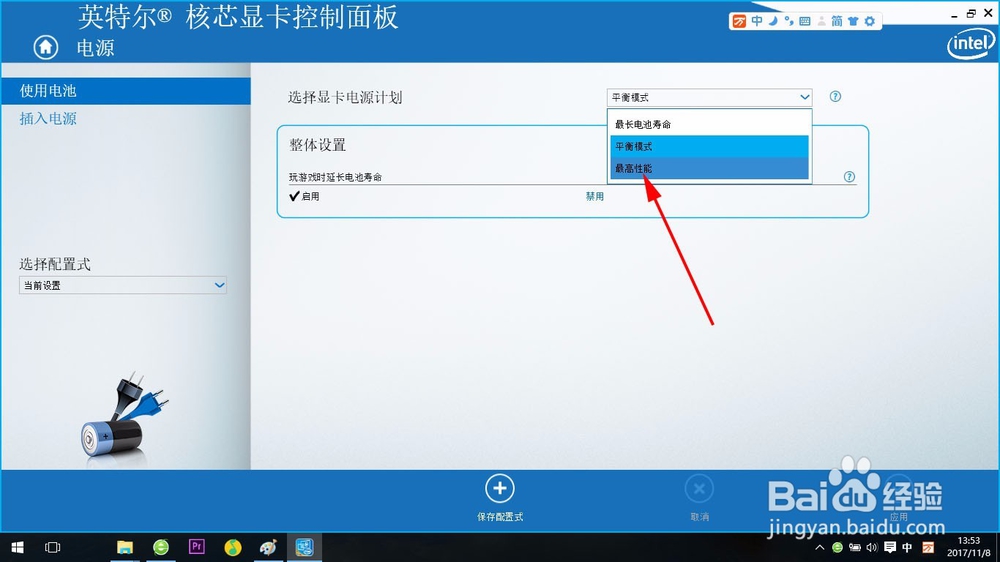Choose 平衡模式 from the dropdown list

[709, 146]
